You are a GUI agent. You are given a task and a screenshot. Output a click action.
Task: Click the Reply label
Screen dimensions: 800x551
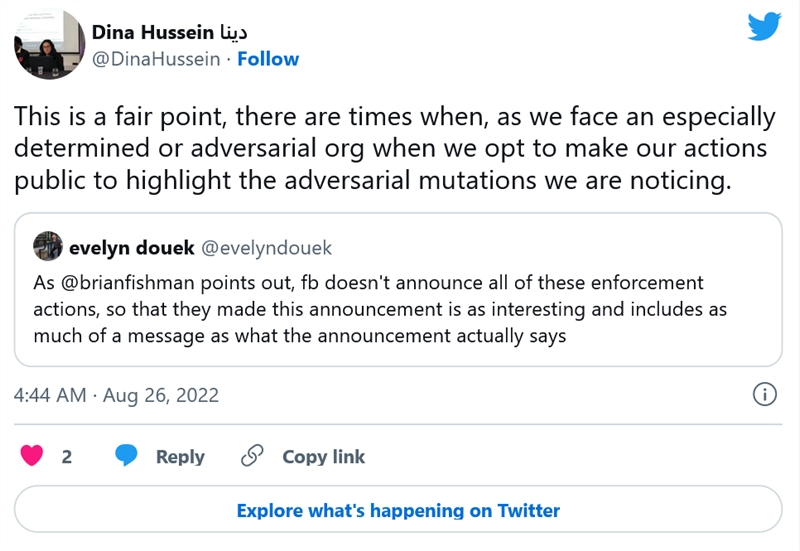(180, 457)
